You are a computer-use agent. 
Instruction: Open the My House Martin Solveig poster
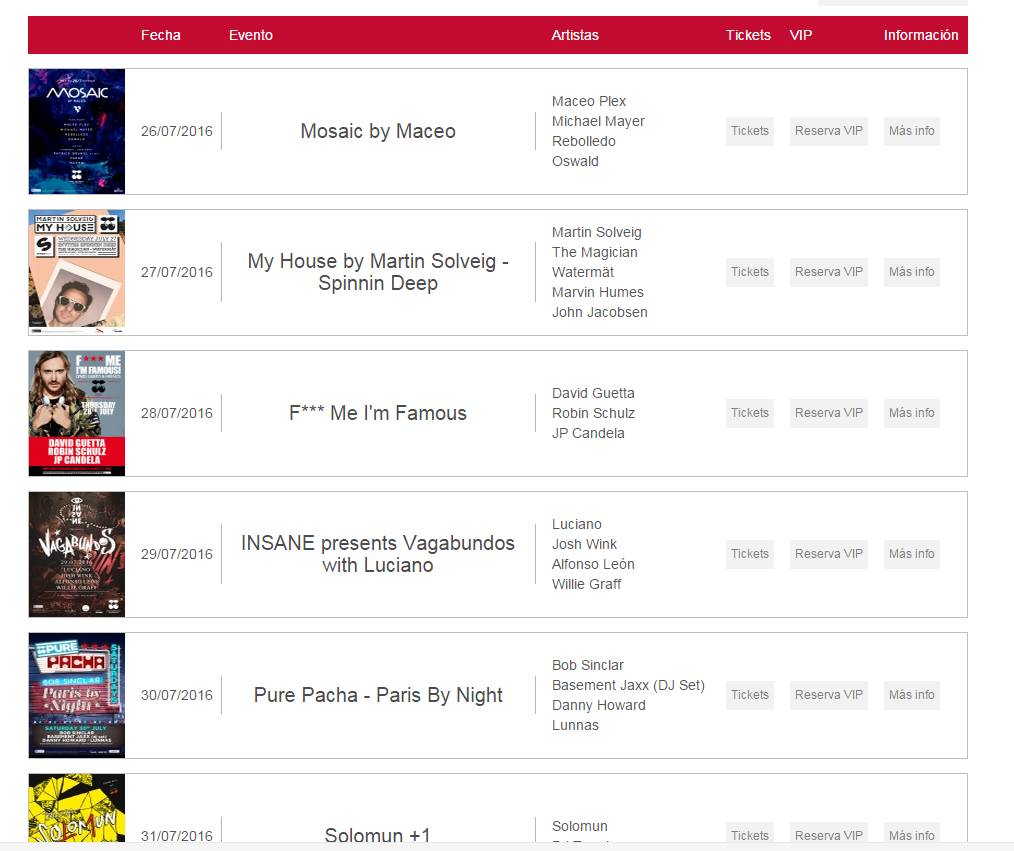coord(77,272)
